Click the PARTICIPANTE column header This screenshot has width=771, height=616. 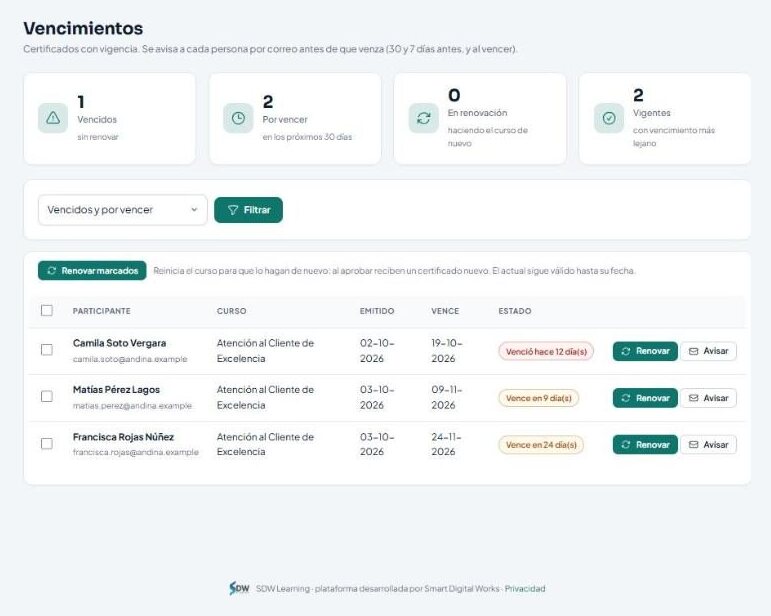(102, 311)
